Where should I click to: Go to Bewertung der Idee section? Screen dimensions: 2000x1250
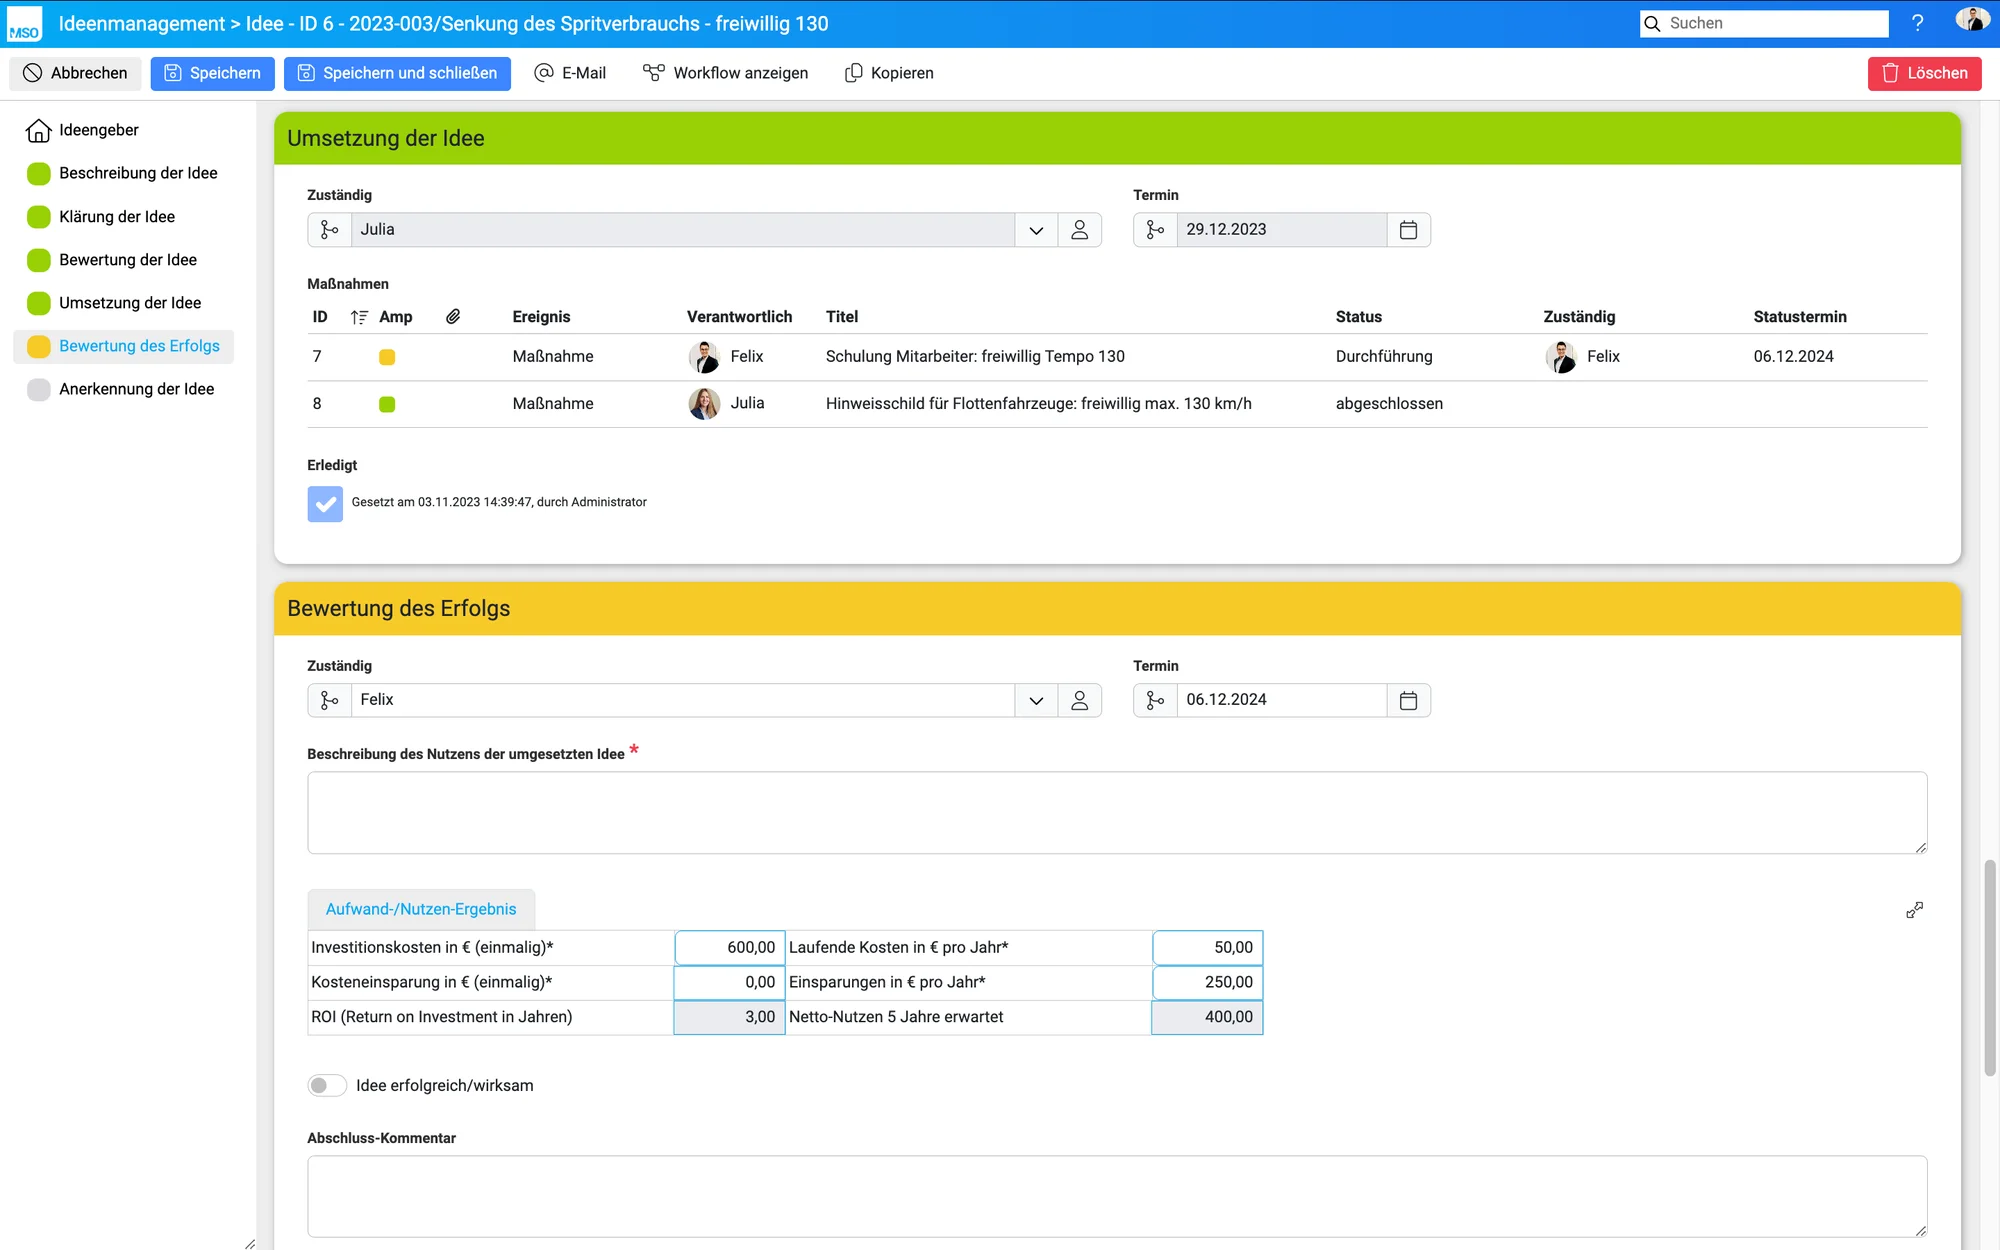tap(128, 260)
